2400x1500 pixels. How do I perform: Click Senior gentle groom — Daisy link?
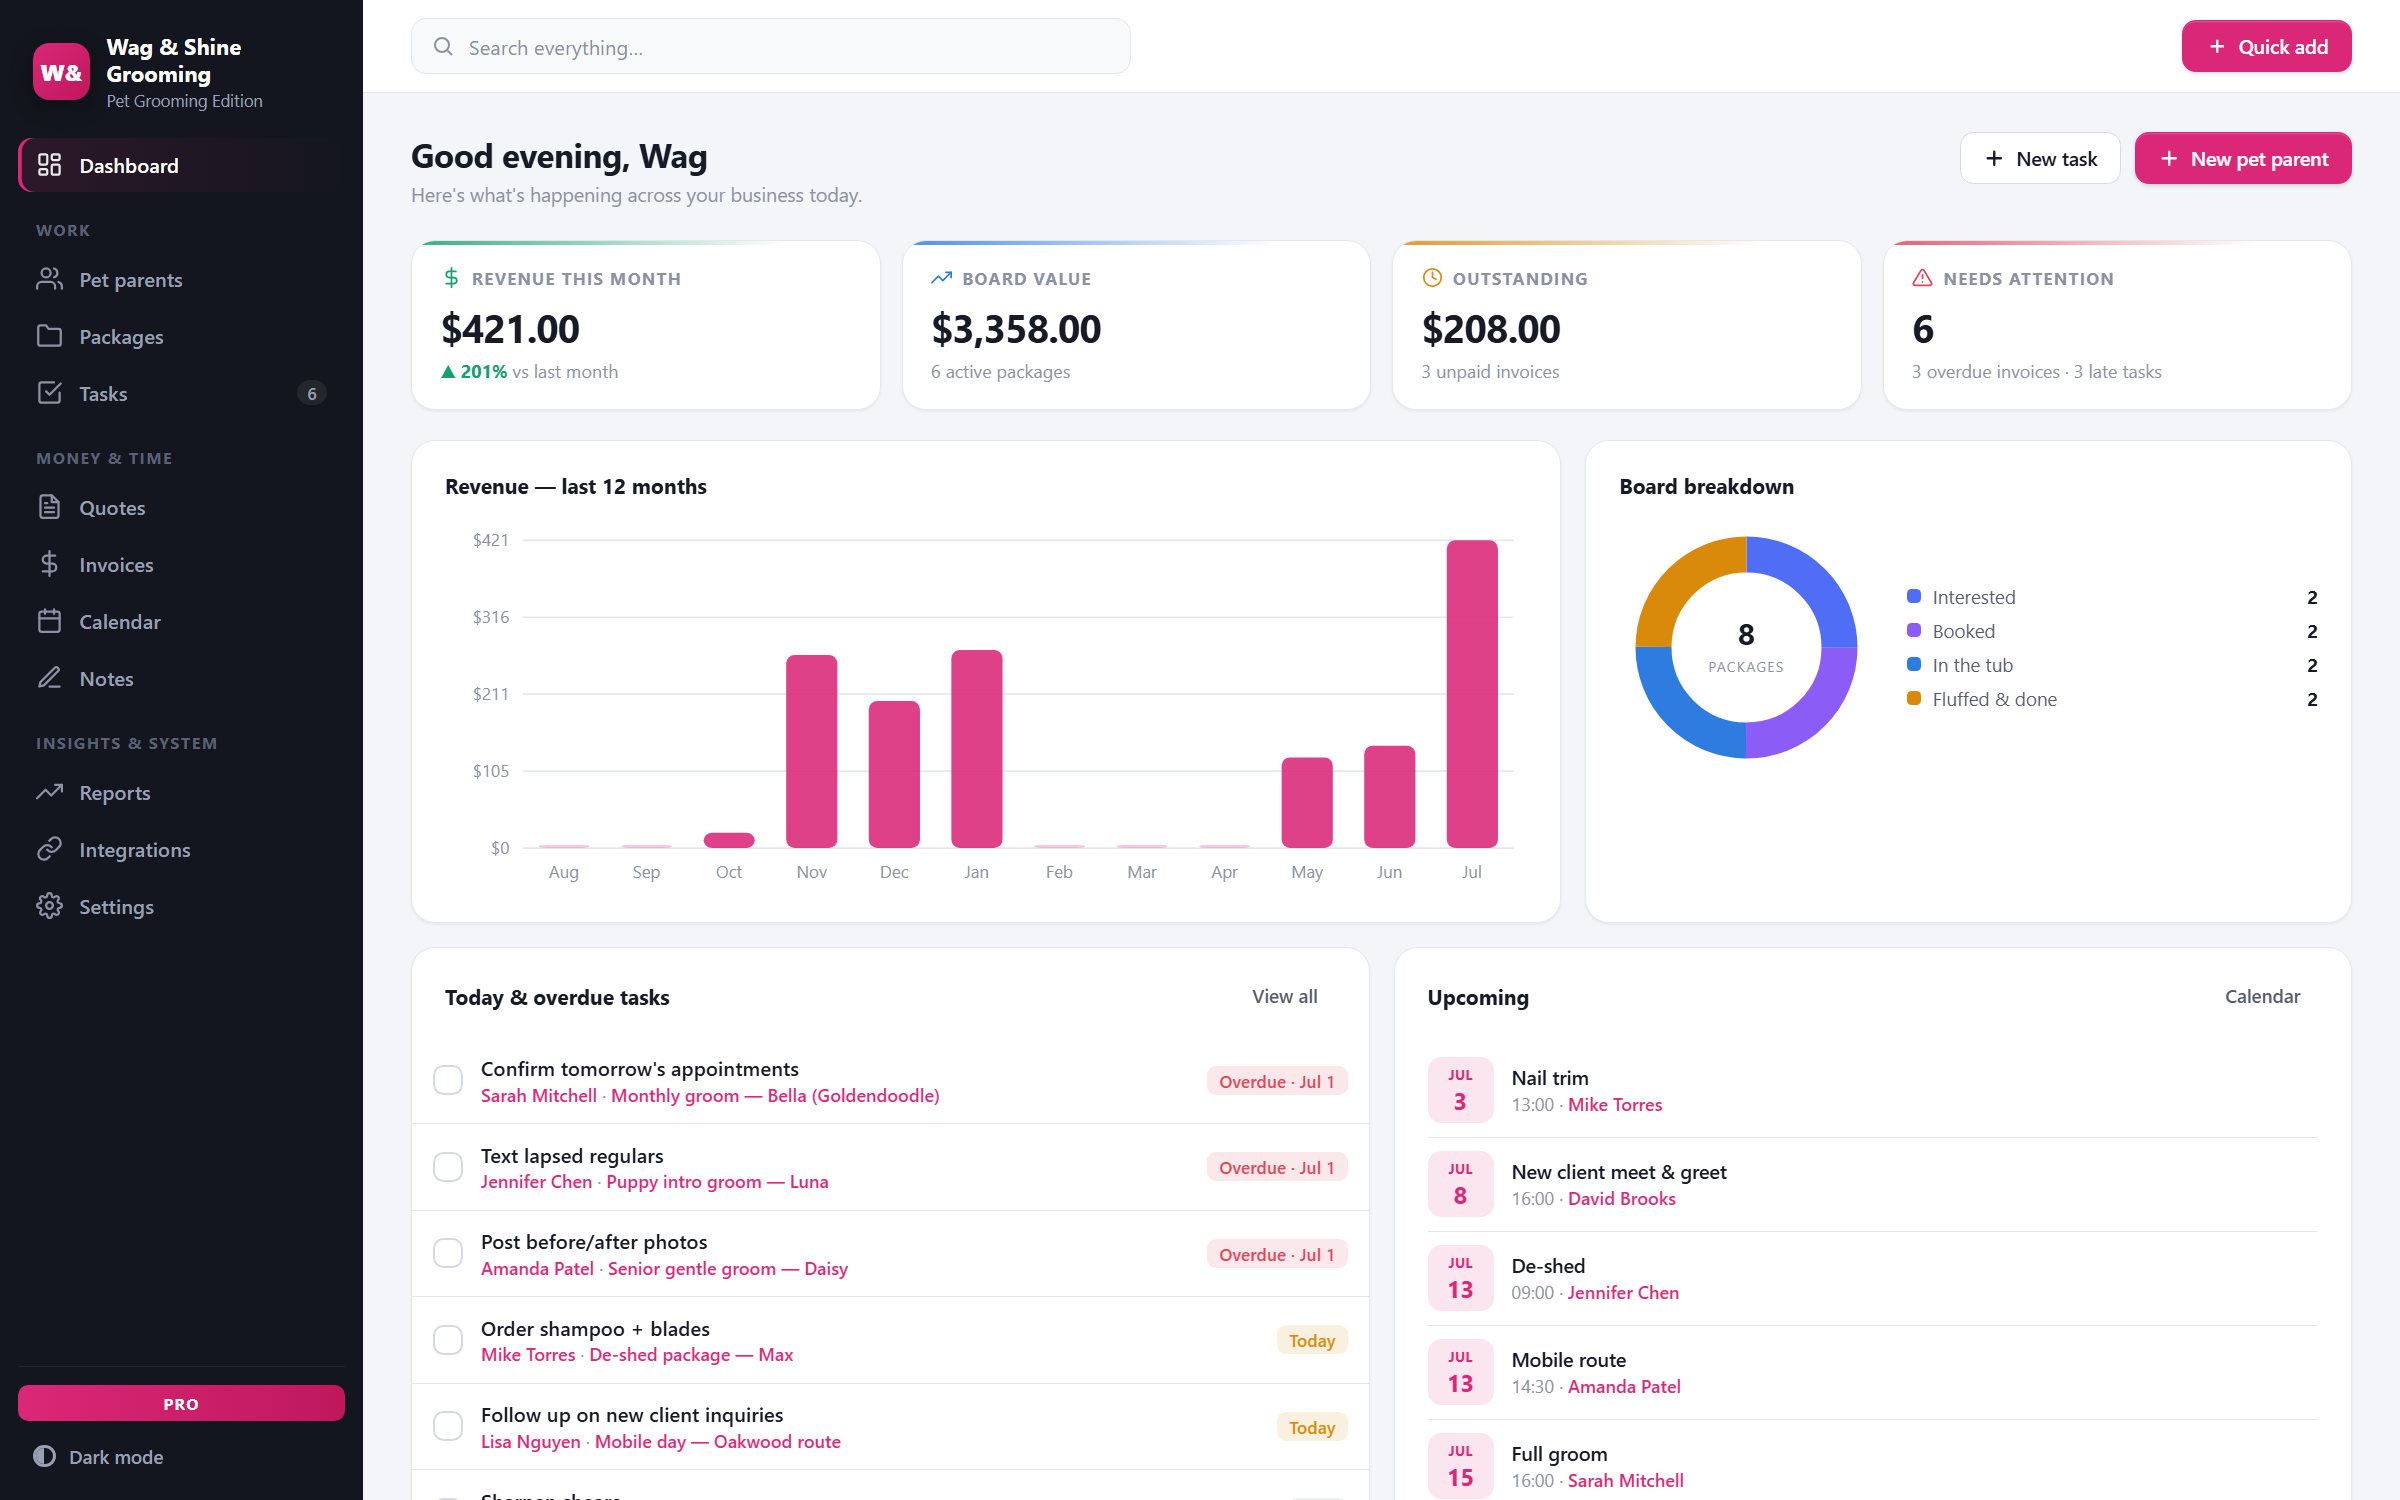pos(727,1268)
